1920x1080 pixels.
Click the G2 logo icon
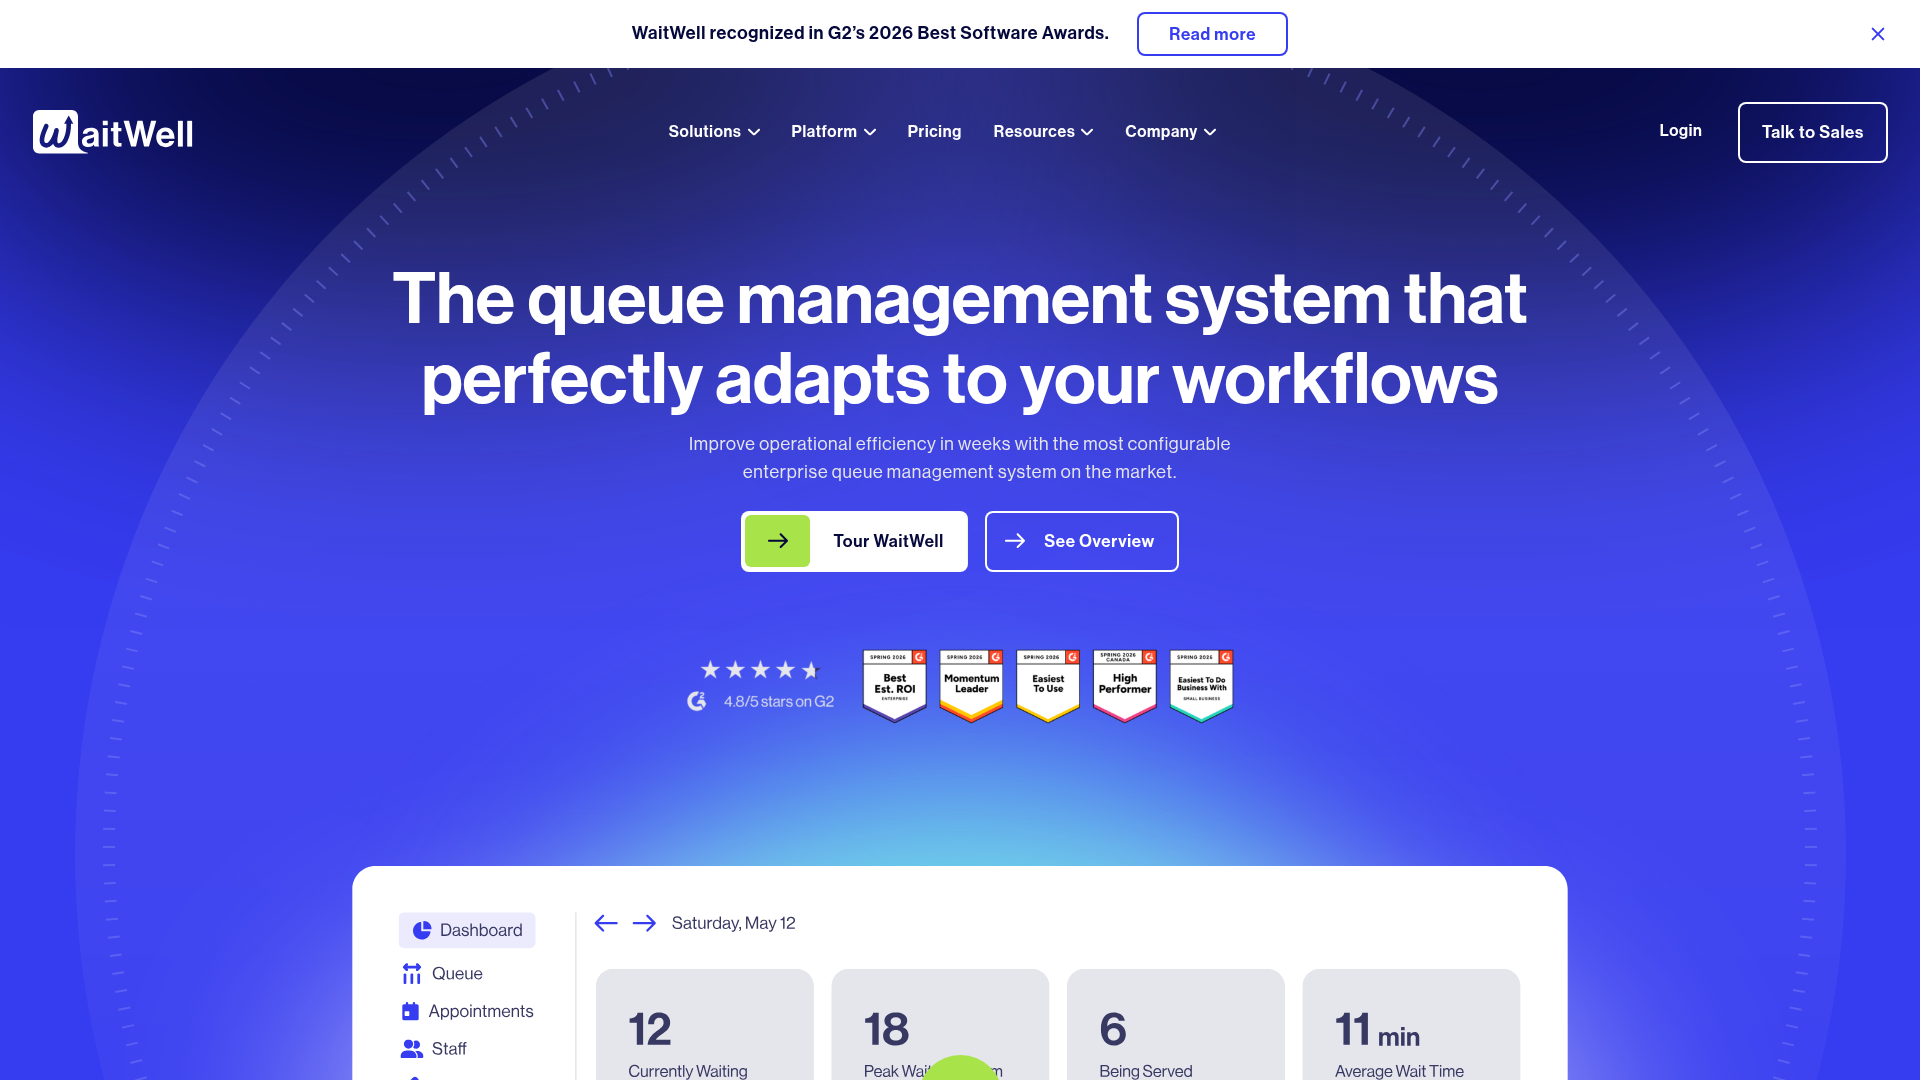pyautogui.click(x=697, y=701)
